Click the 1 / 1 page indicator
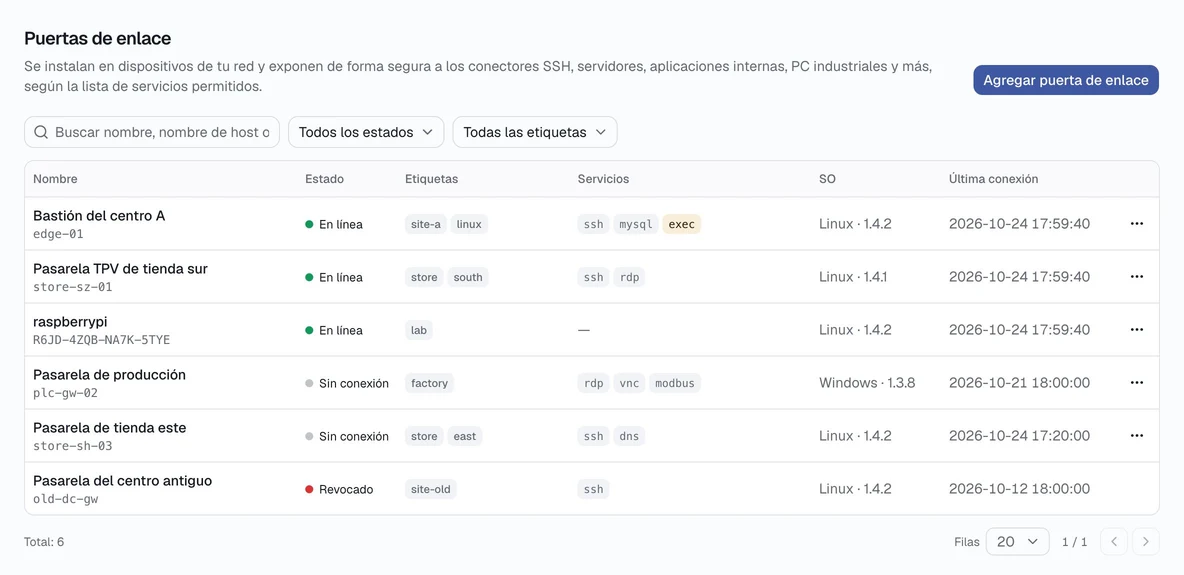This screenshot has width=1184, height=575. (1075, 542)
